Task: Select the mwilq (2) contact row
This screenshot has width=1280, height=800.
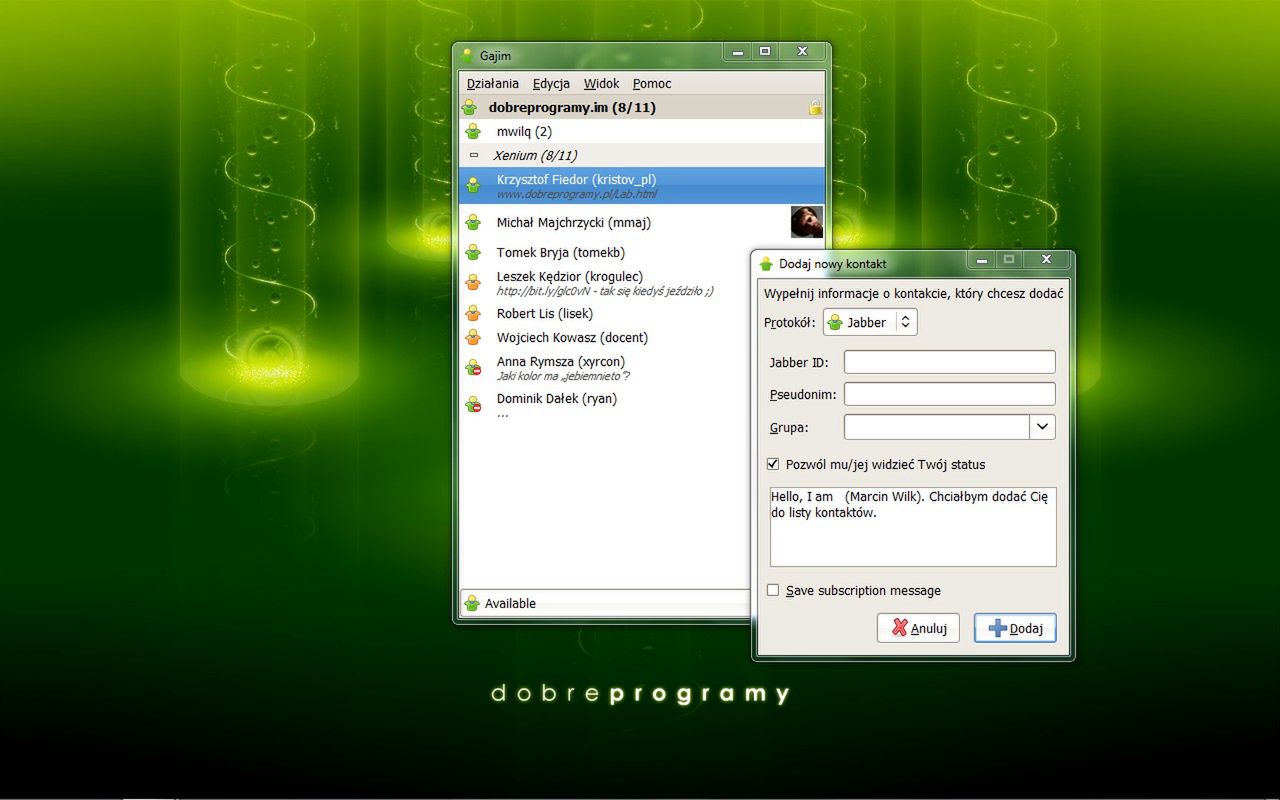Action: 642,131
